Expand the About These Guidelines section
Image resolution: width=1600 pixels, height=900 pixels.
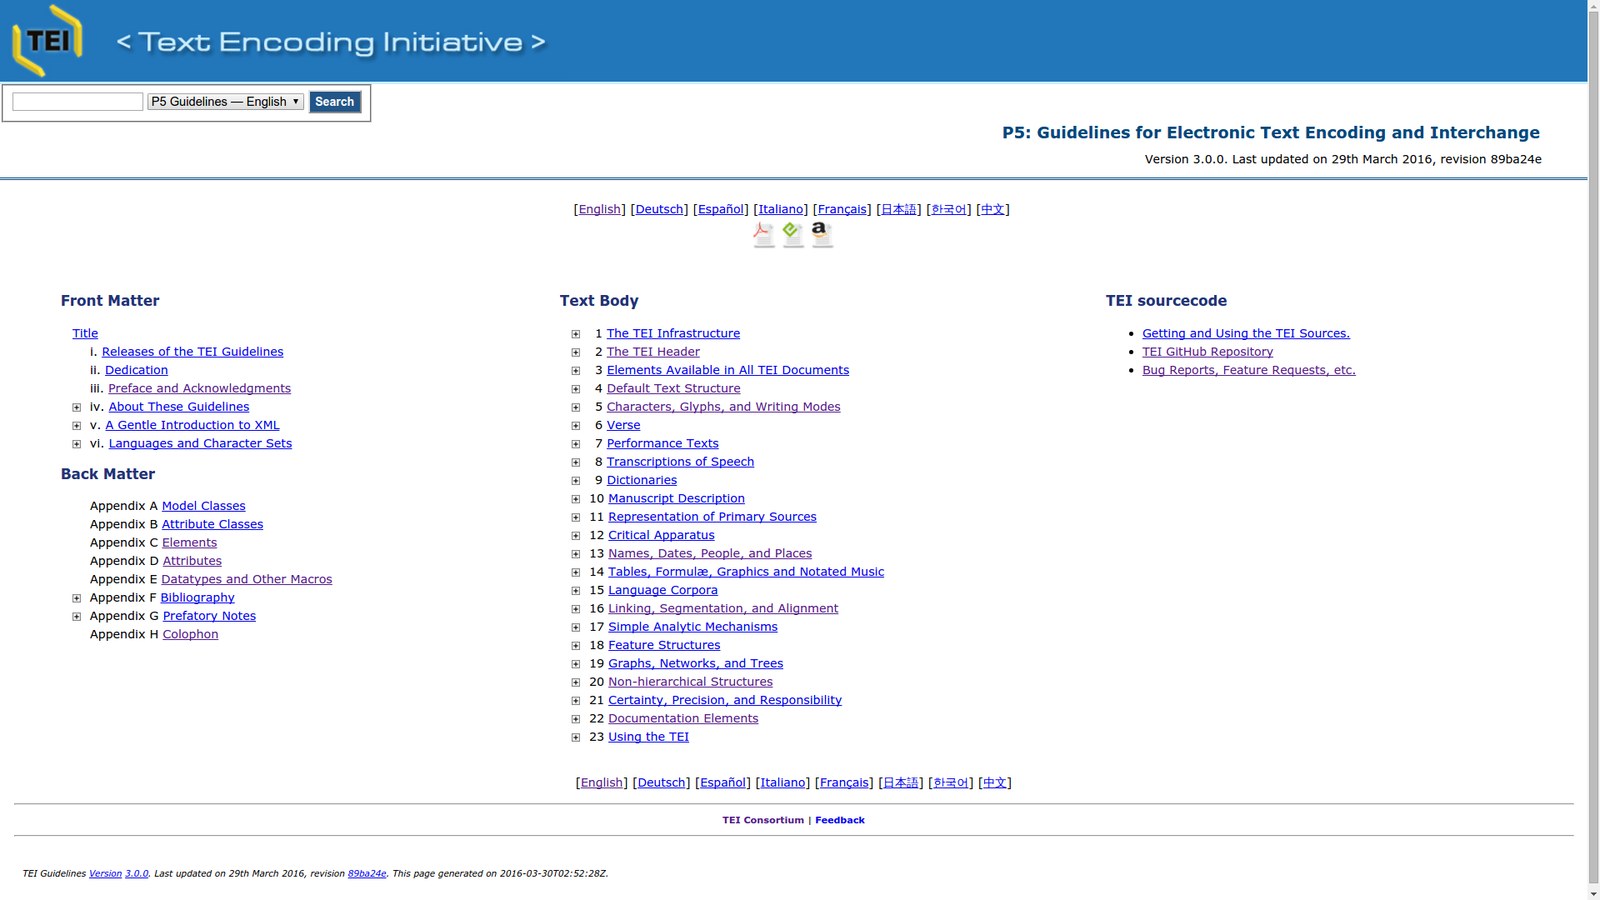point(76,407)
